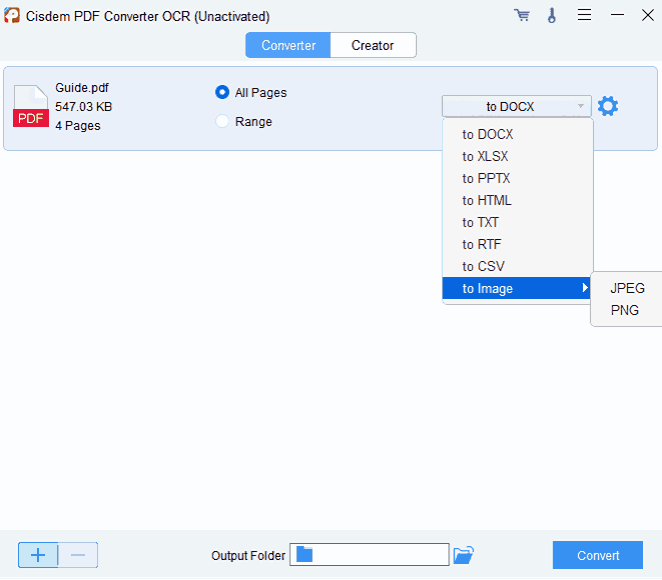
Task: Choose to RTF from the format list
Action: pyautogui.click(x=518, y=244)
